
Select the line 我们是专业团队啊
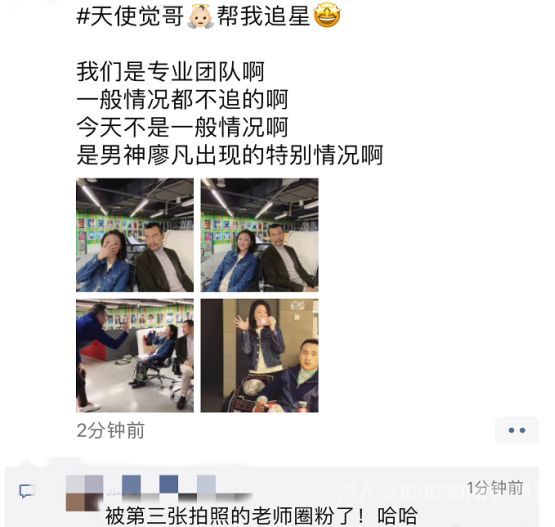pyautogui.click(x=171, y=71)
